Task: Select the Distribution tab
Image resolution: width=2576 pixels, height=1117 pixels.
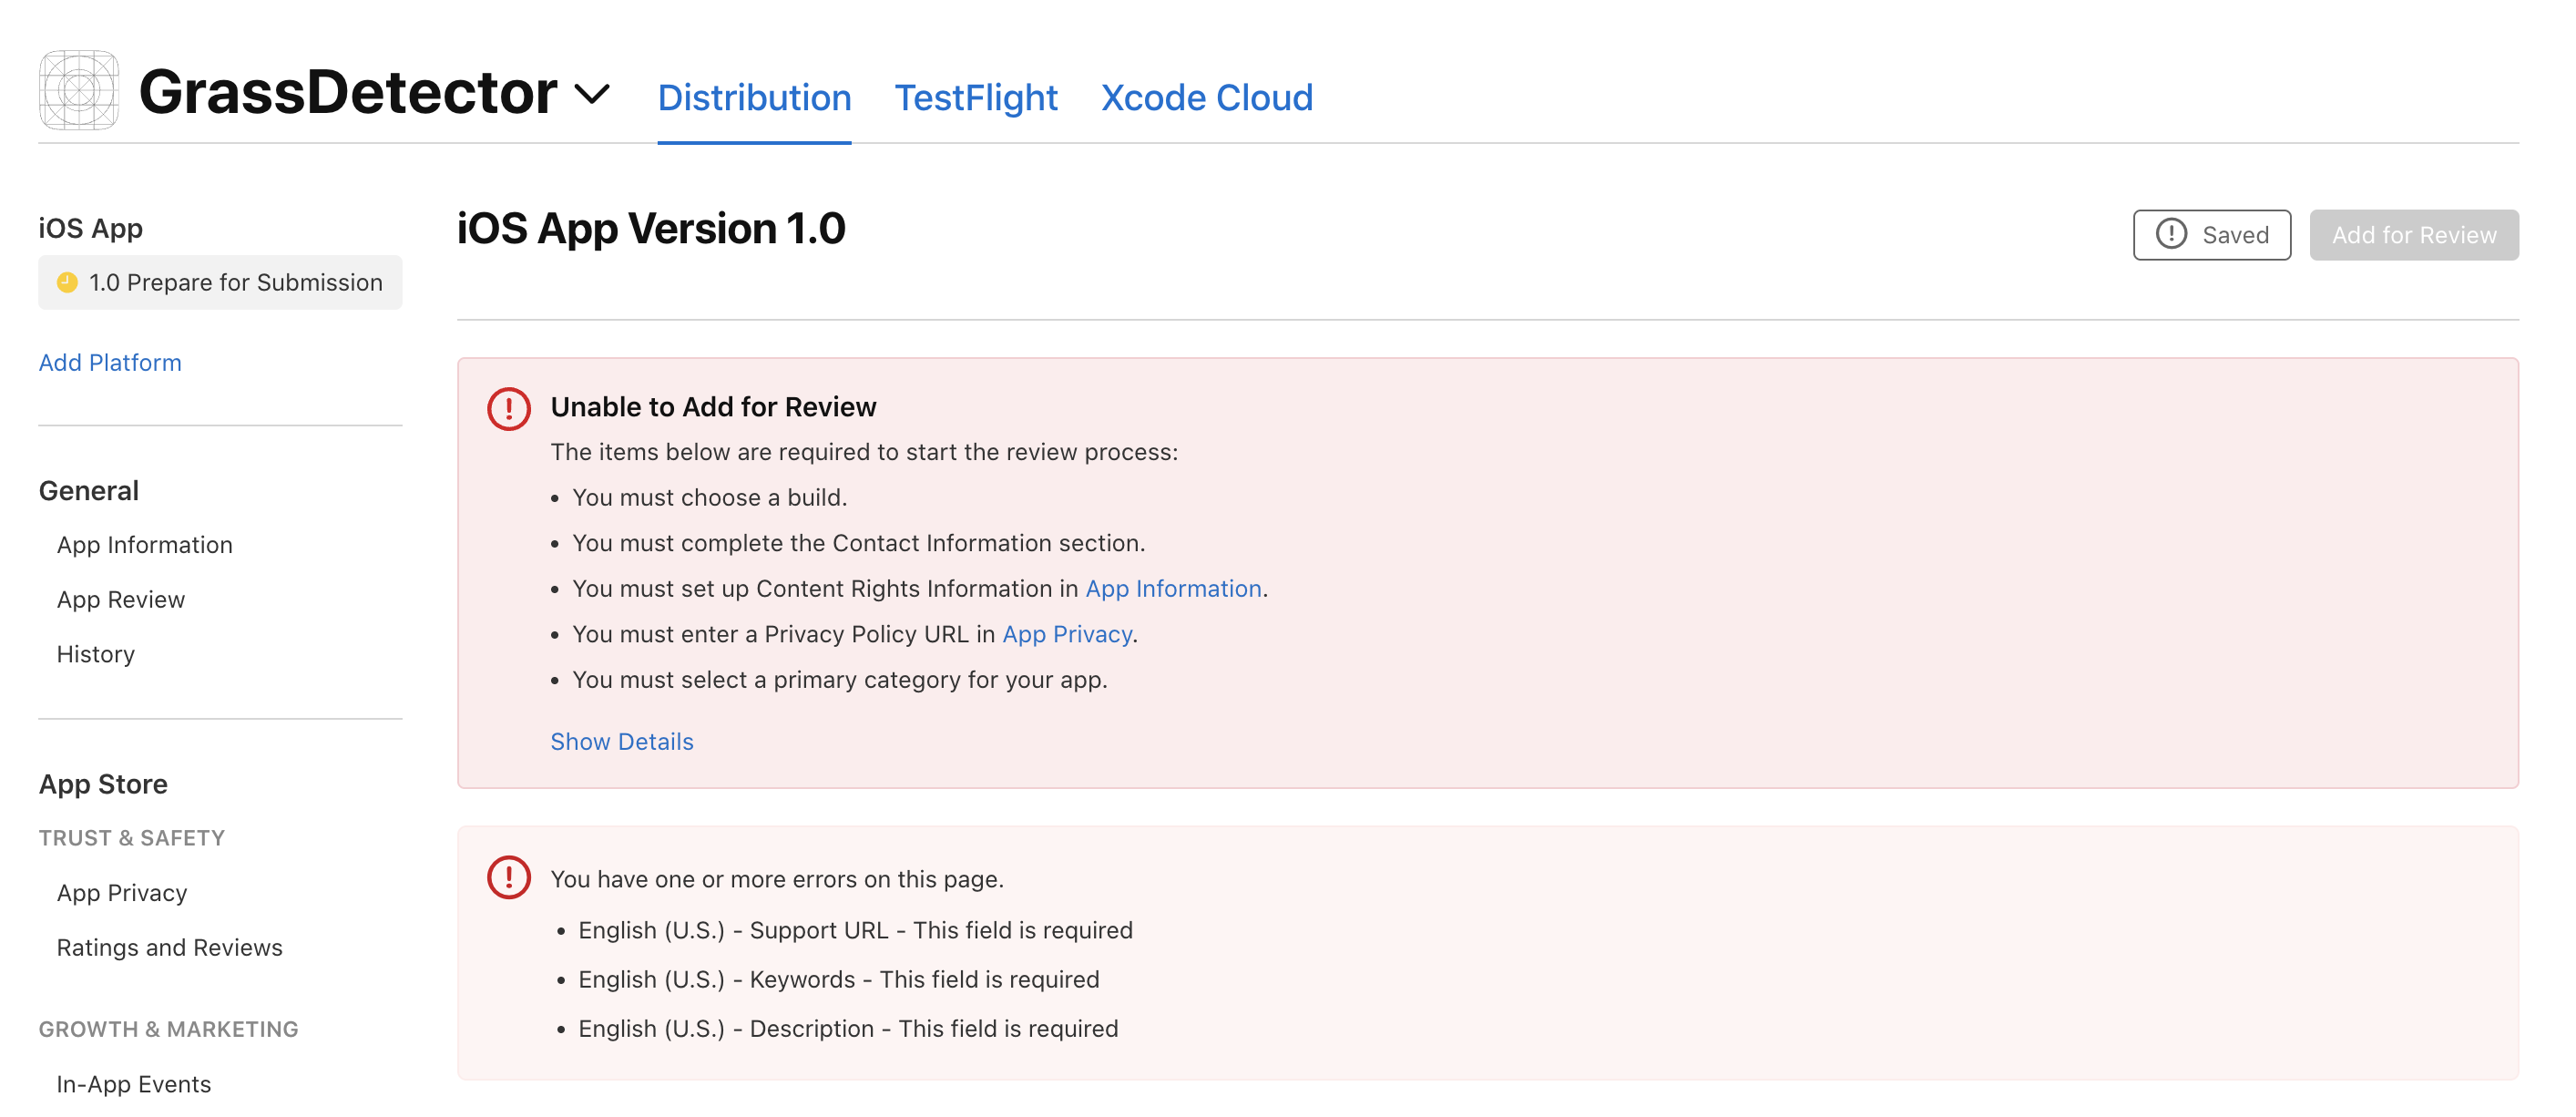Action: pos(754,97)
